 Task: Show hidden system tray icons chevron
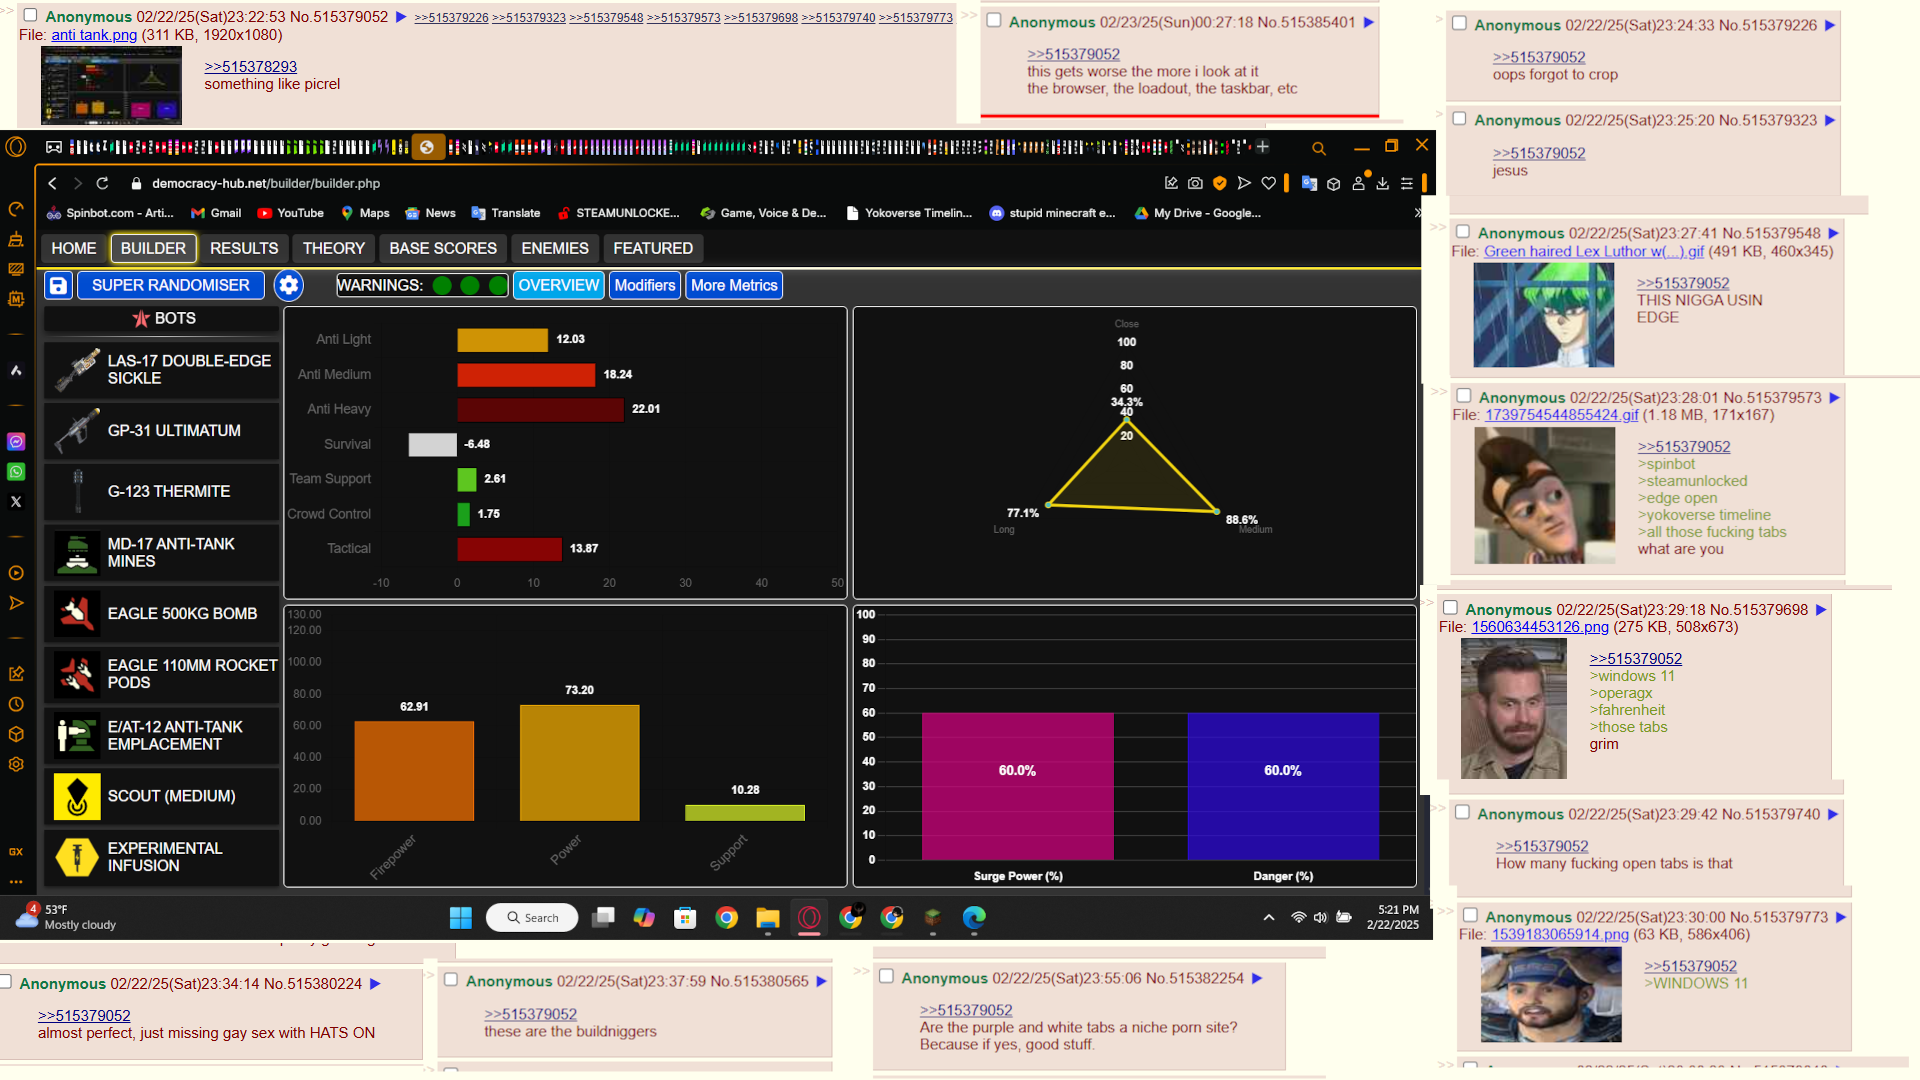[1269, 918]
